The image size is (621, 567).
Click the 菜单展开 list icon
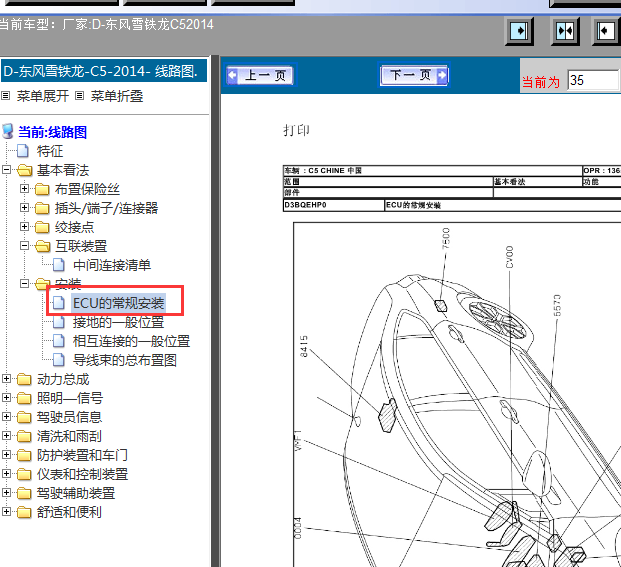coord(6,96)
